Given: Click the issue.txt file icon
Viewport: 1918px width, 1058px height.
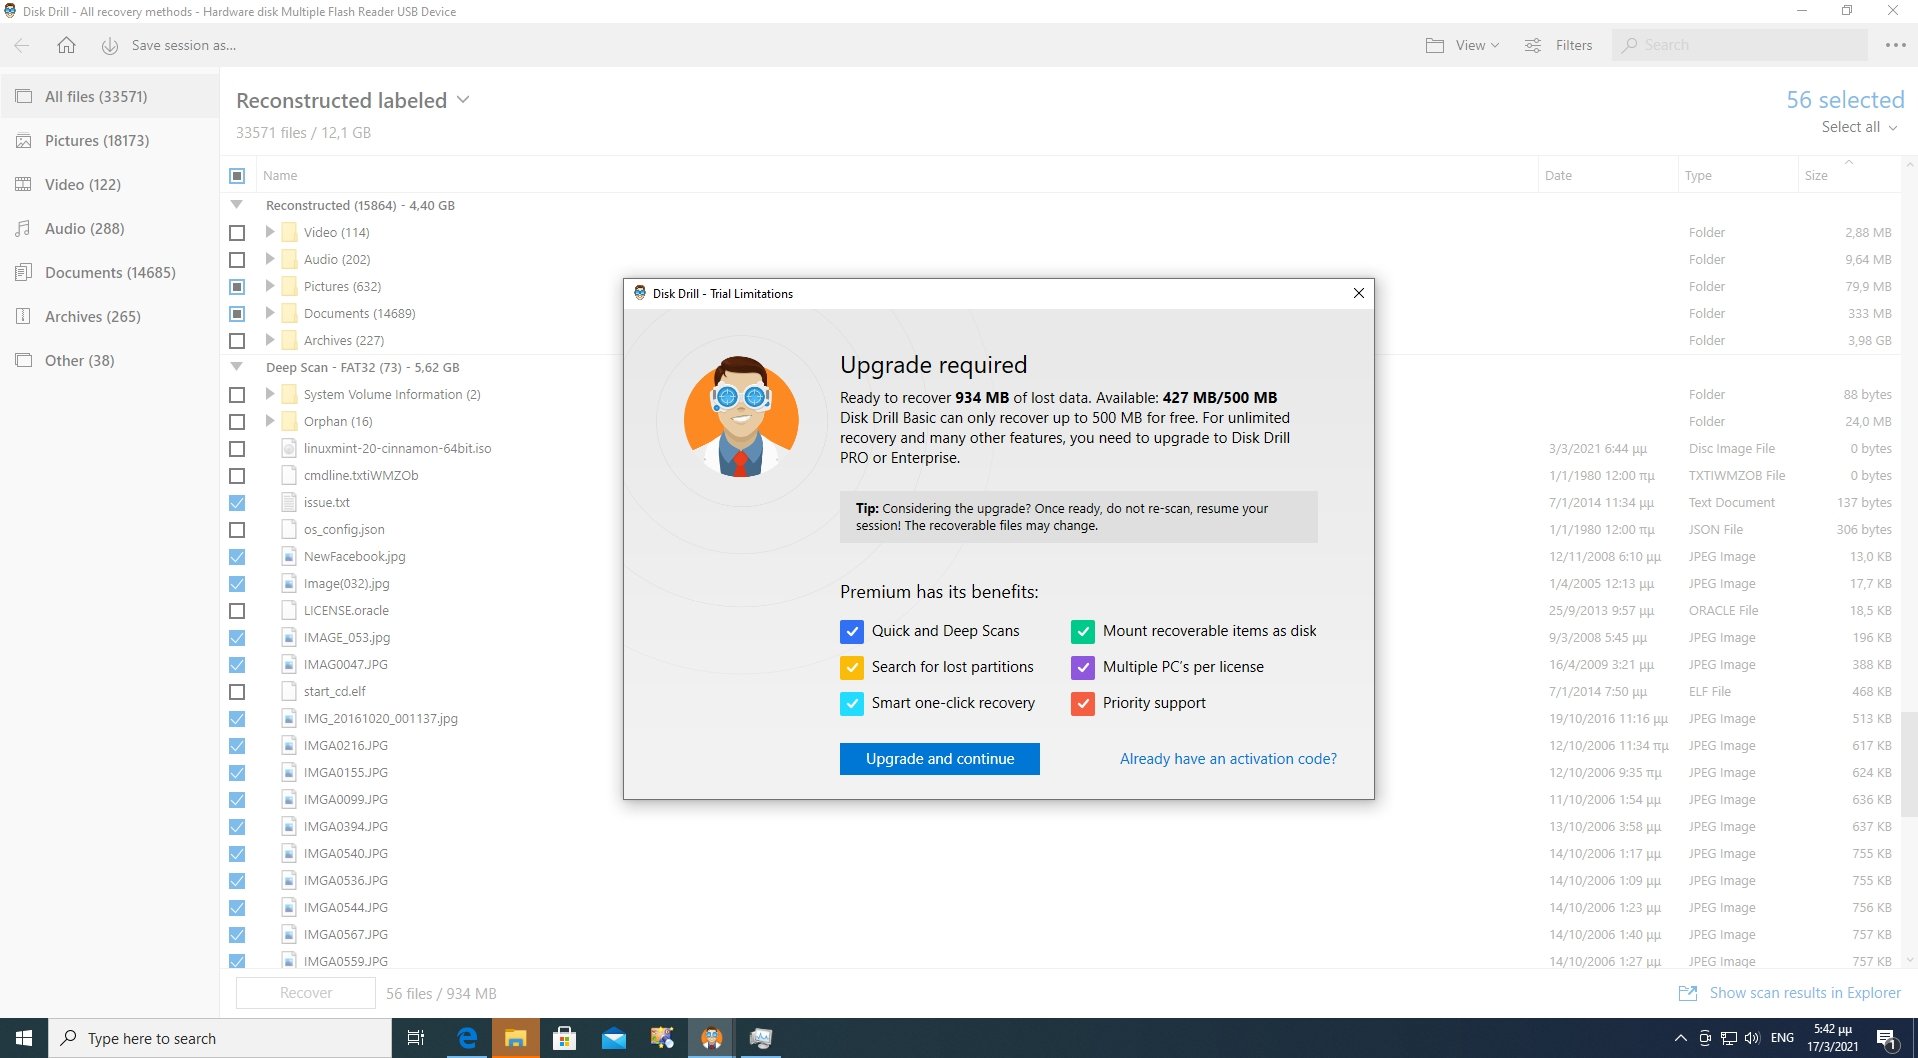Looking at the screenshot, I should pyautogui.click(x=289, y=502).
